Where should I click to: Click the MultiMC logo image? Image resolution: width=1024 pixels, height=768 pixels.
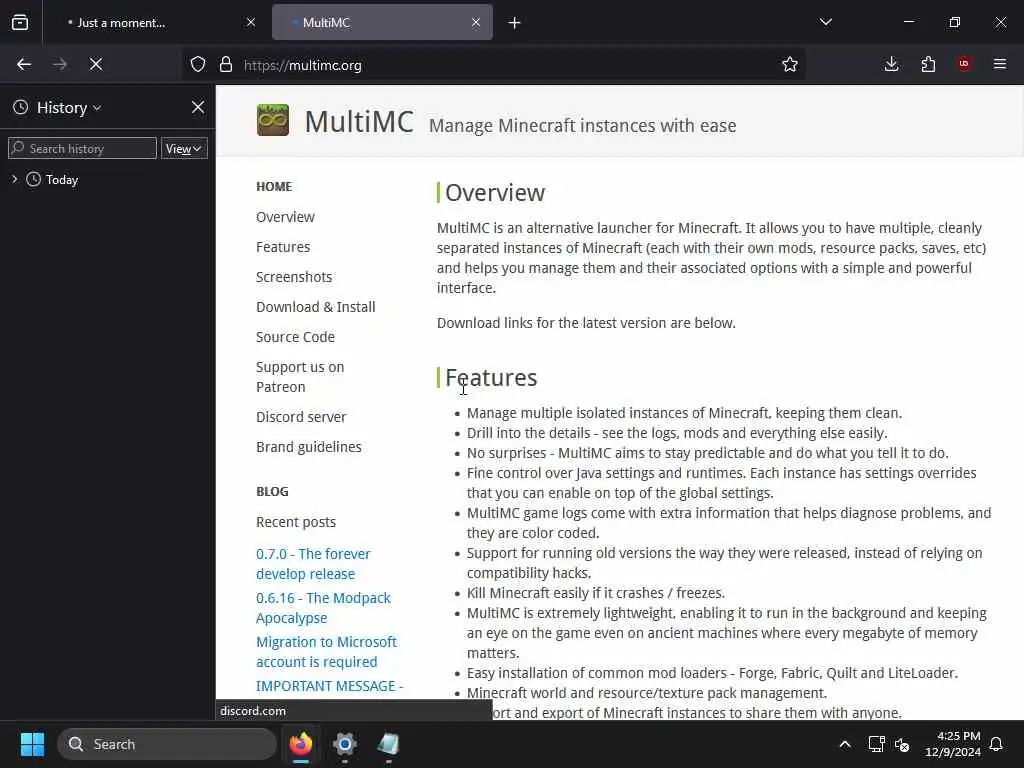273,120
